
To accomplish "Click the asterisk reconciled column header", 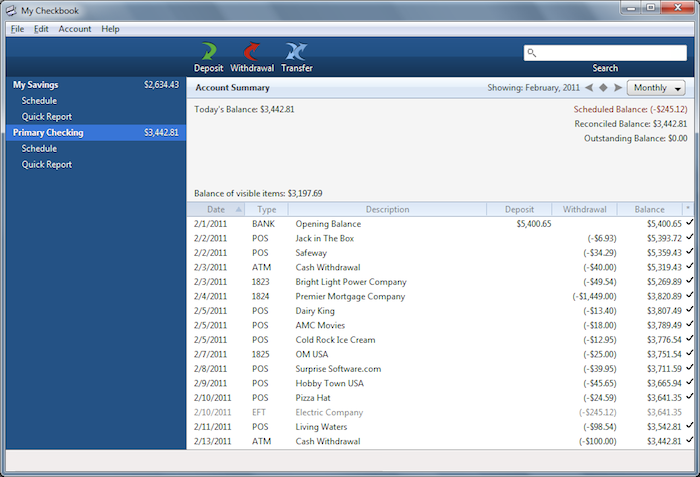I will pyautogui.click(x=687, y=209).
